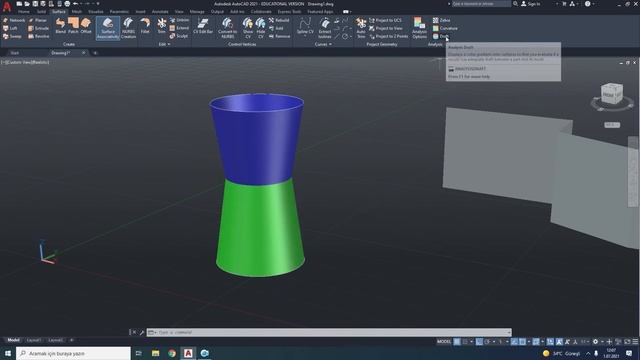
Task: Click the Chrome taskbar icon
Action: point(172,353)
